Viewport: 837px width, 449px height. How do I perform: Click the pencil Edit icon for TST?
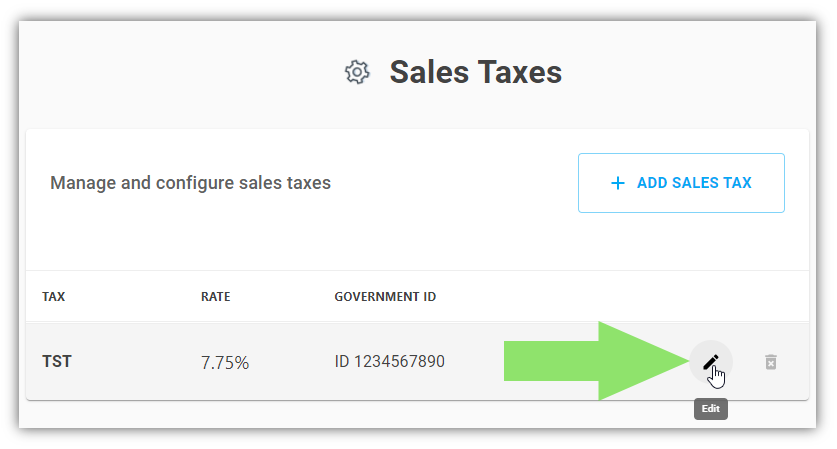pyautogui.click(x=710, y=362)
